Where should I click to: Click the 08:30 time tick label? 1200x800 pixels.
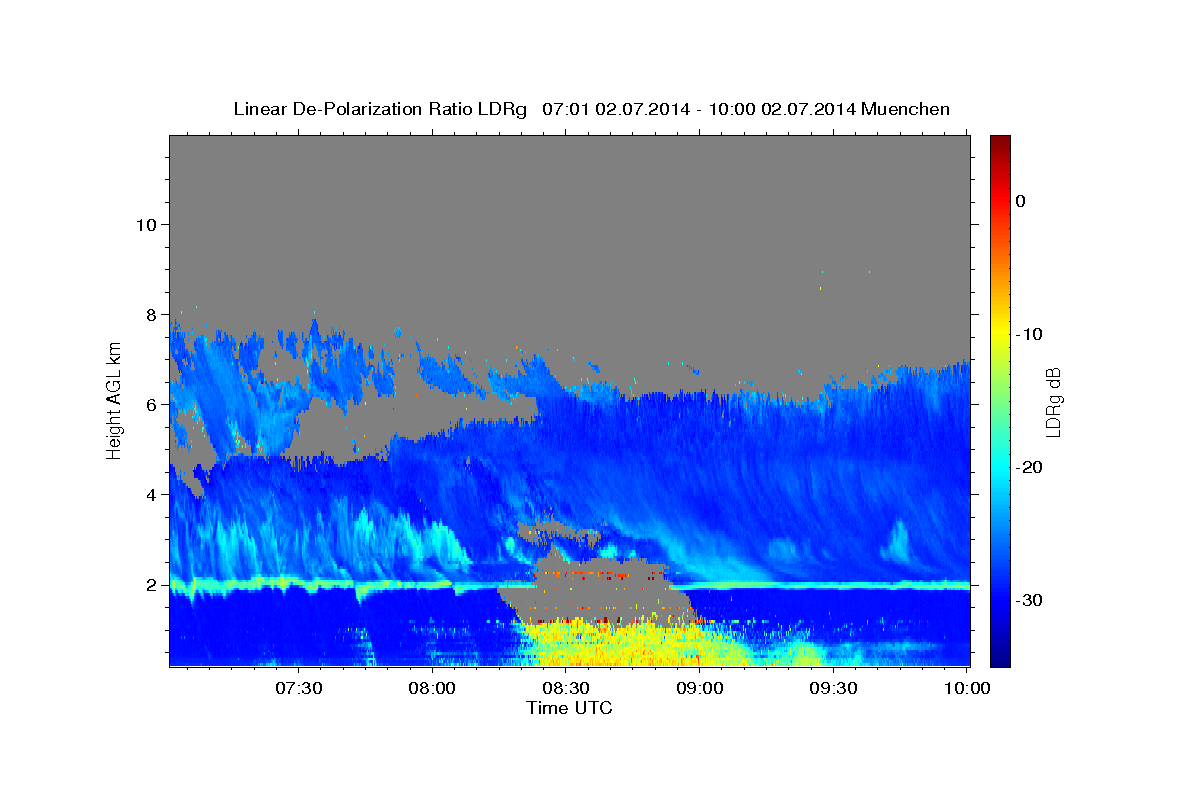565,688
